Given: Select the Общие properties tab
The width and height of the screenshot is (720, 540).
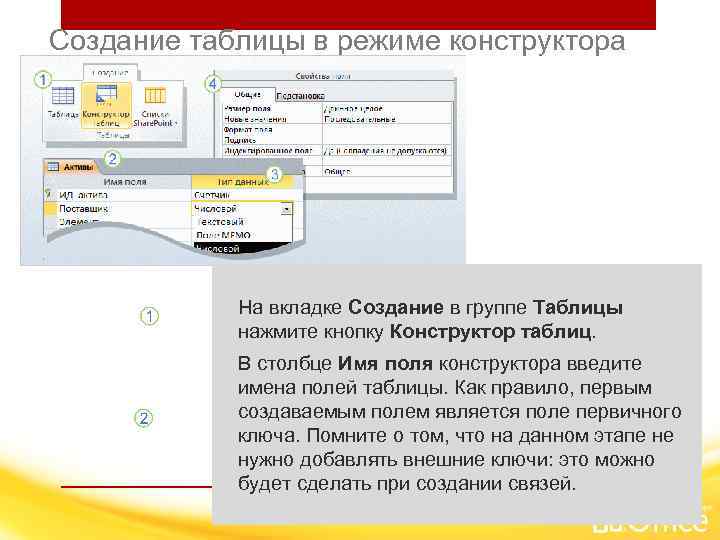Looking at the screenshot, I should tap(248, 95).
